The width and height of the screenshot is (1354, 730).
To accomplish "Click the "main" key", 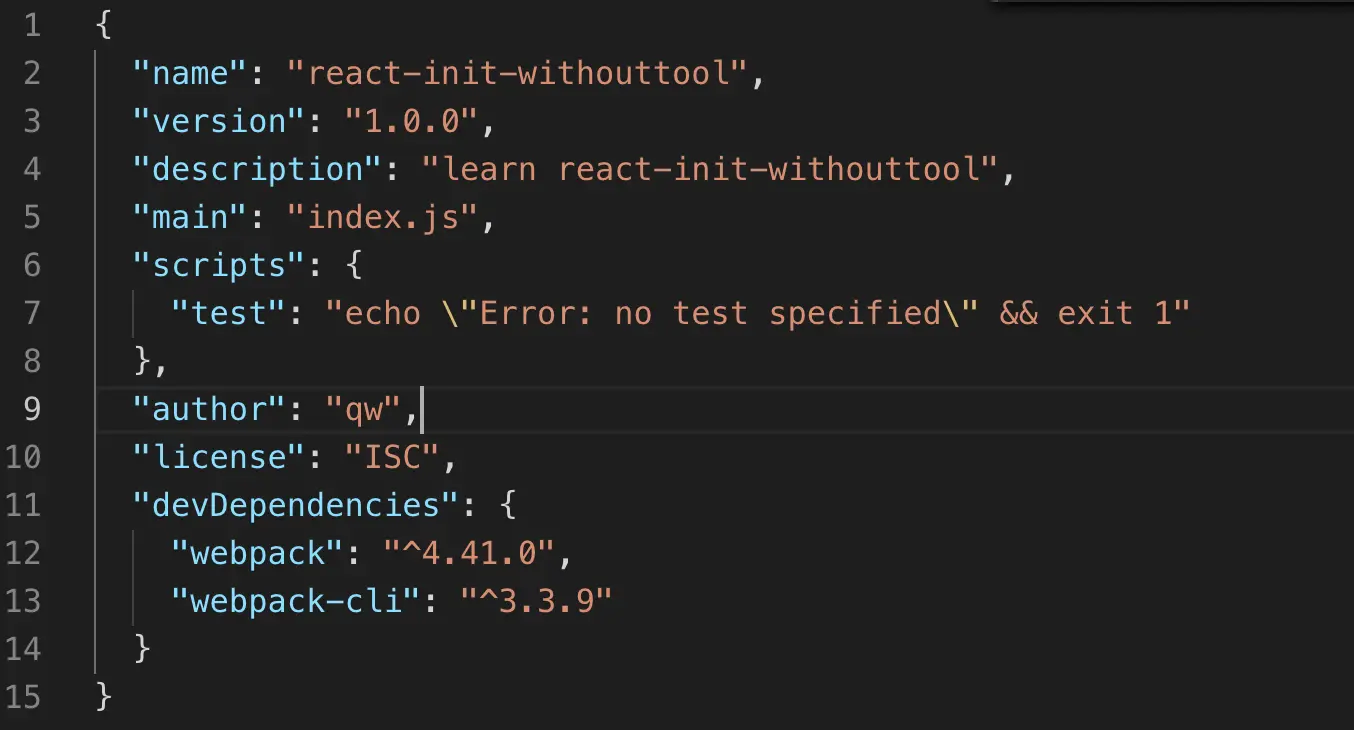I will (192, 217).
